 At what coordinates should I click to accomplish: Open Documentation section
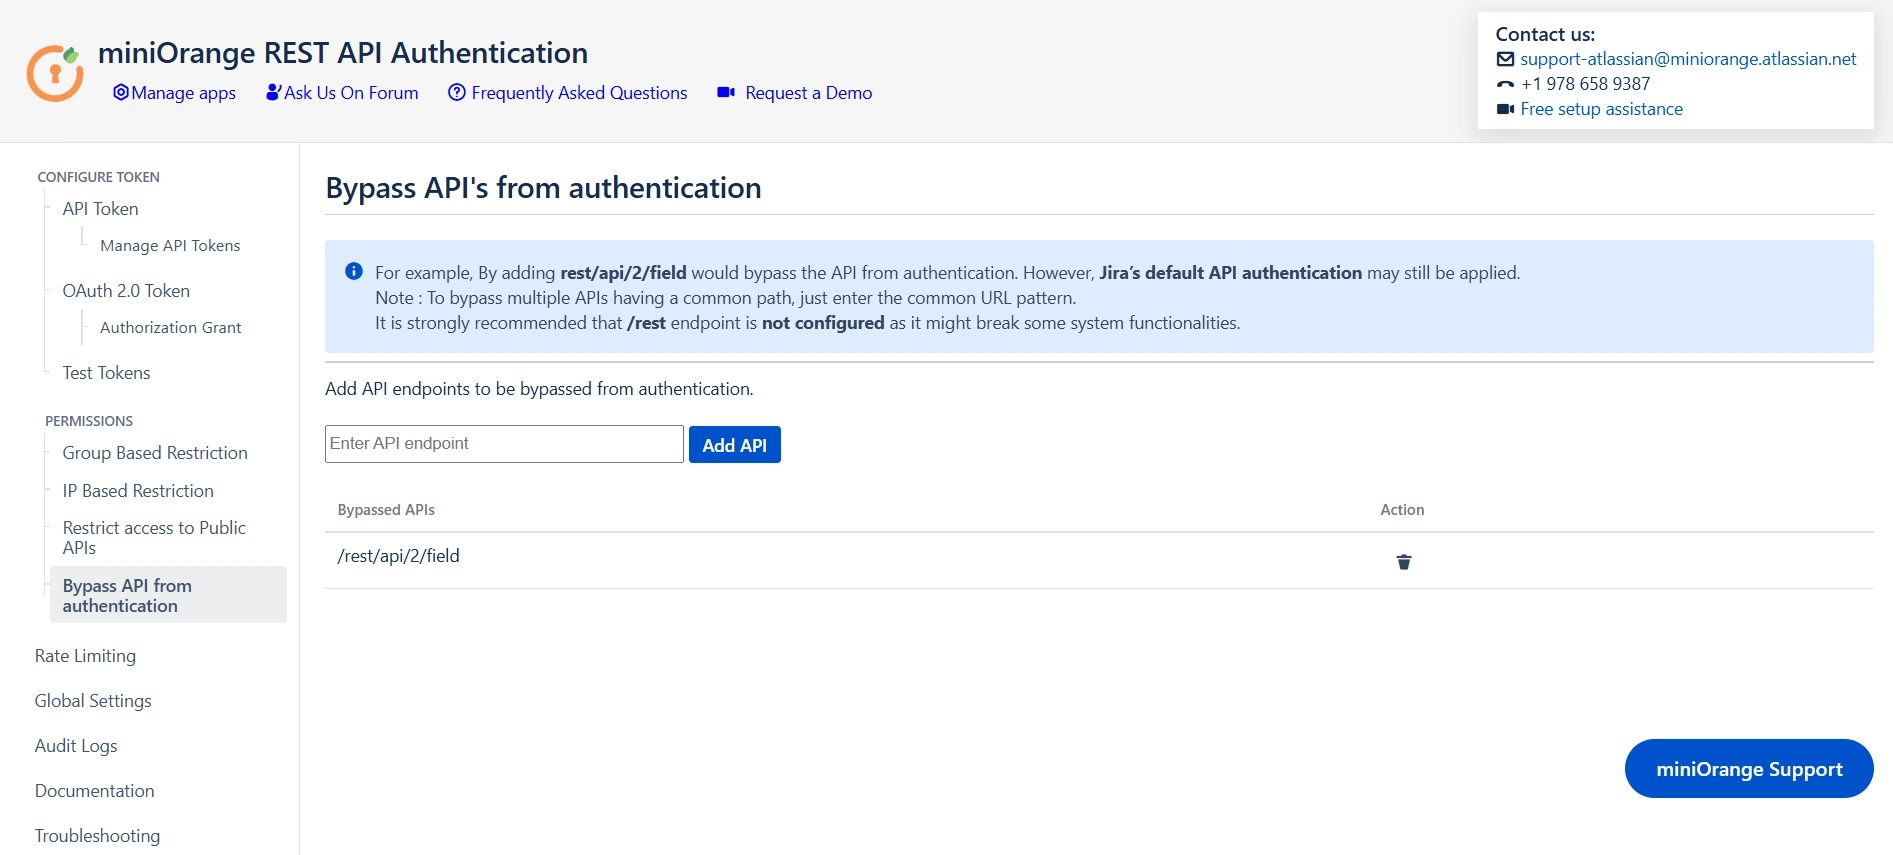[x=94, y=791]
